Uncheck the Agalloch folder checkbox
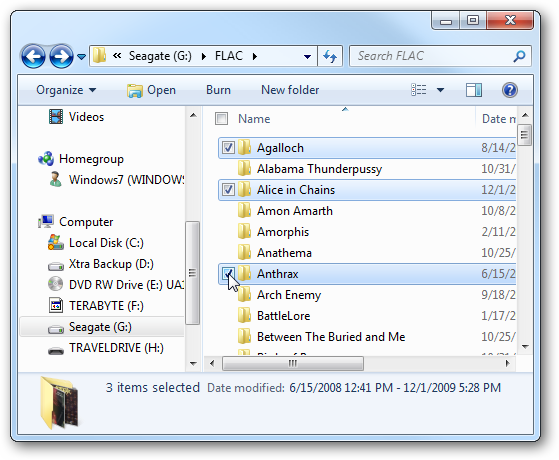 [228, 148]
